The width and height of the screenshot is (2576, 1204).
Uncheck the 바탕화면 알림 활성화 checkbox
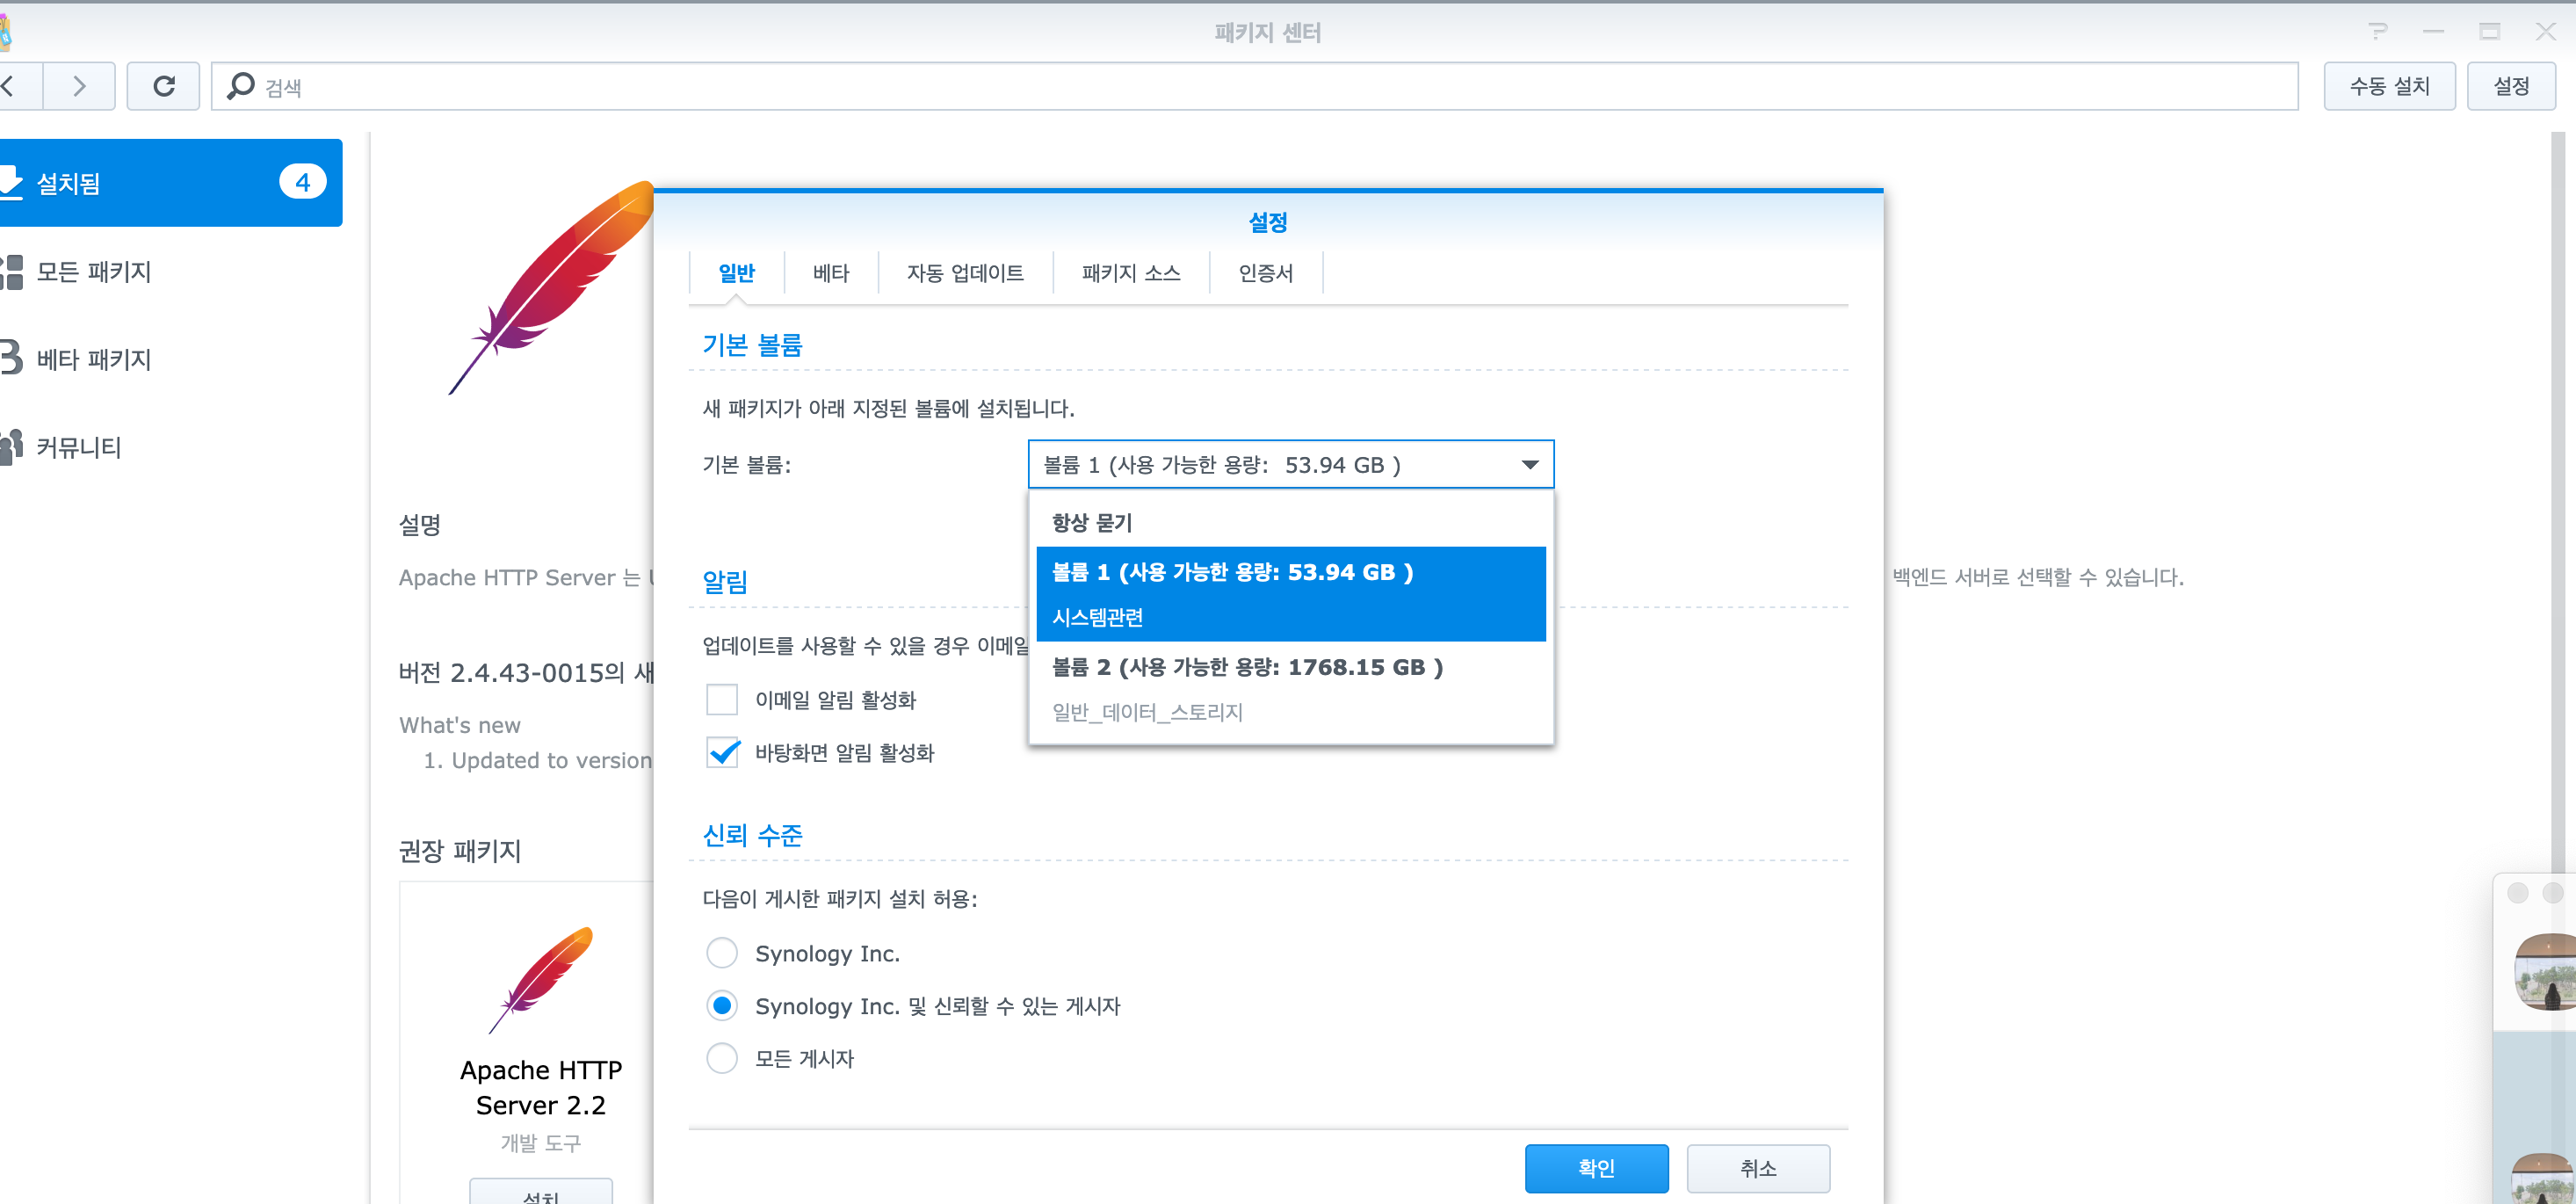(722, 752)
